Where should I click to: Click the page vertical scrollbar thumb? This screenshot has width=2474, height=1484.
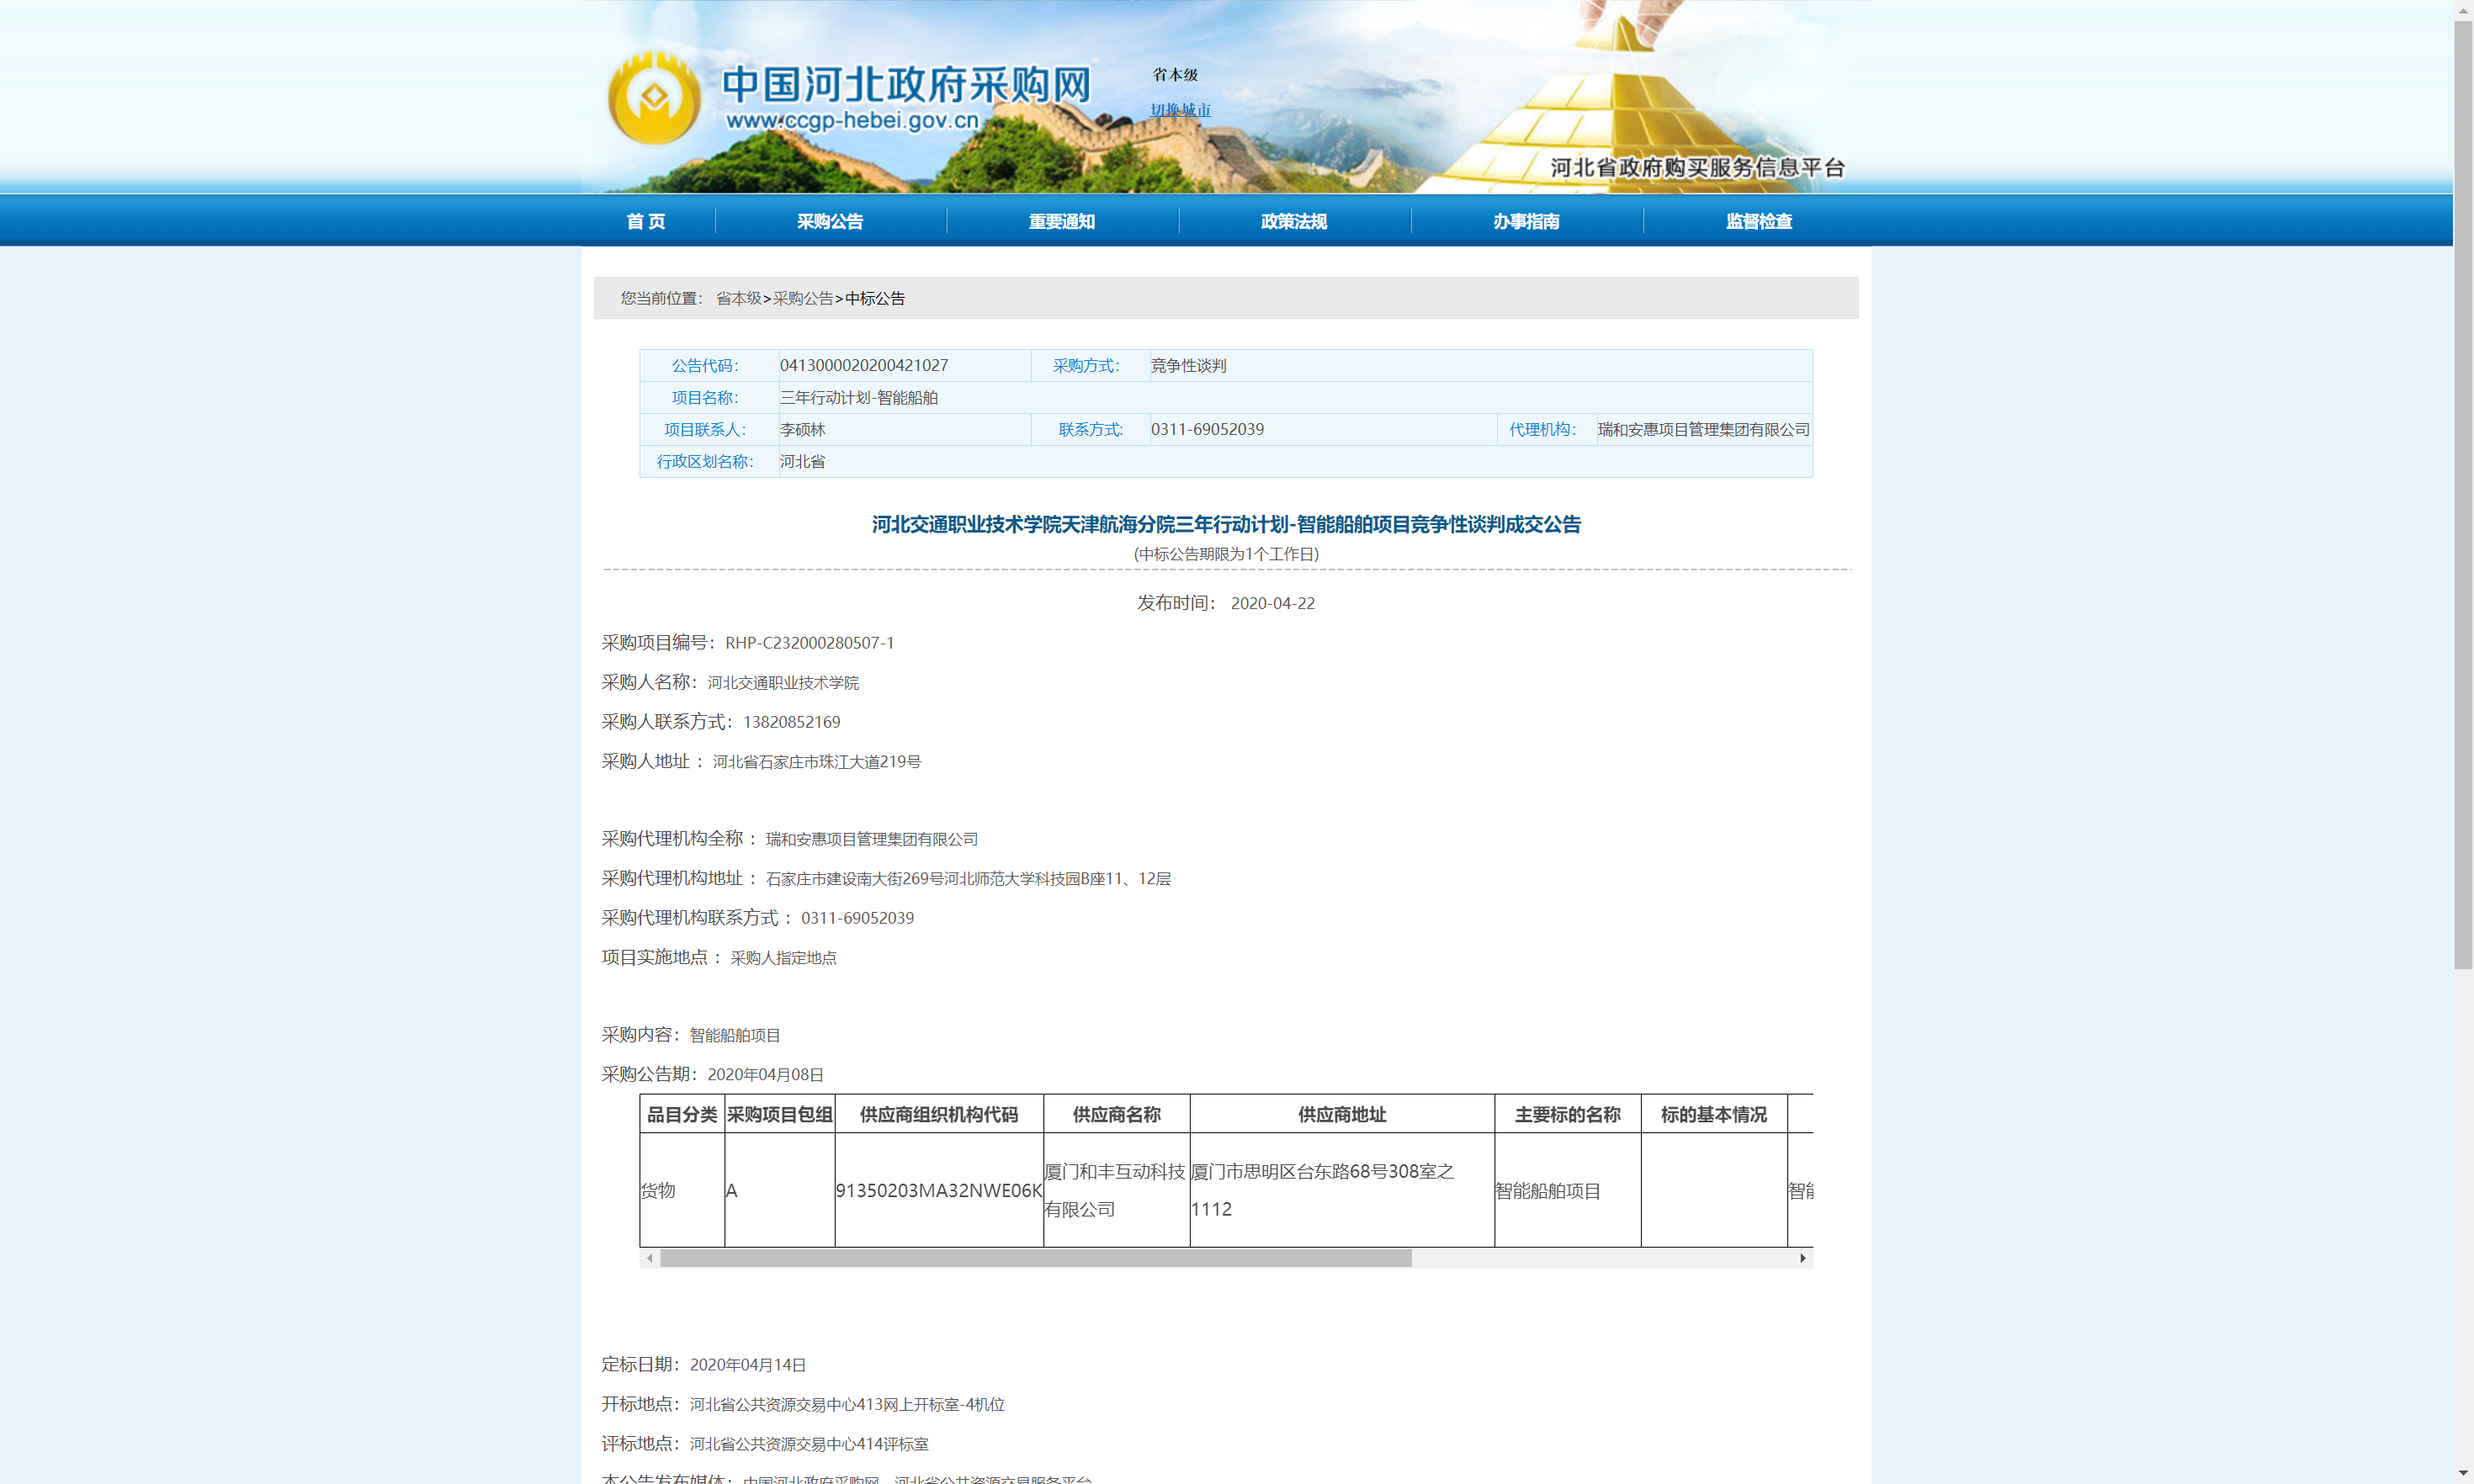(x=2463, y=494)
